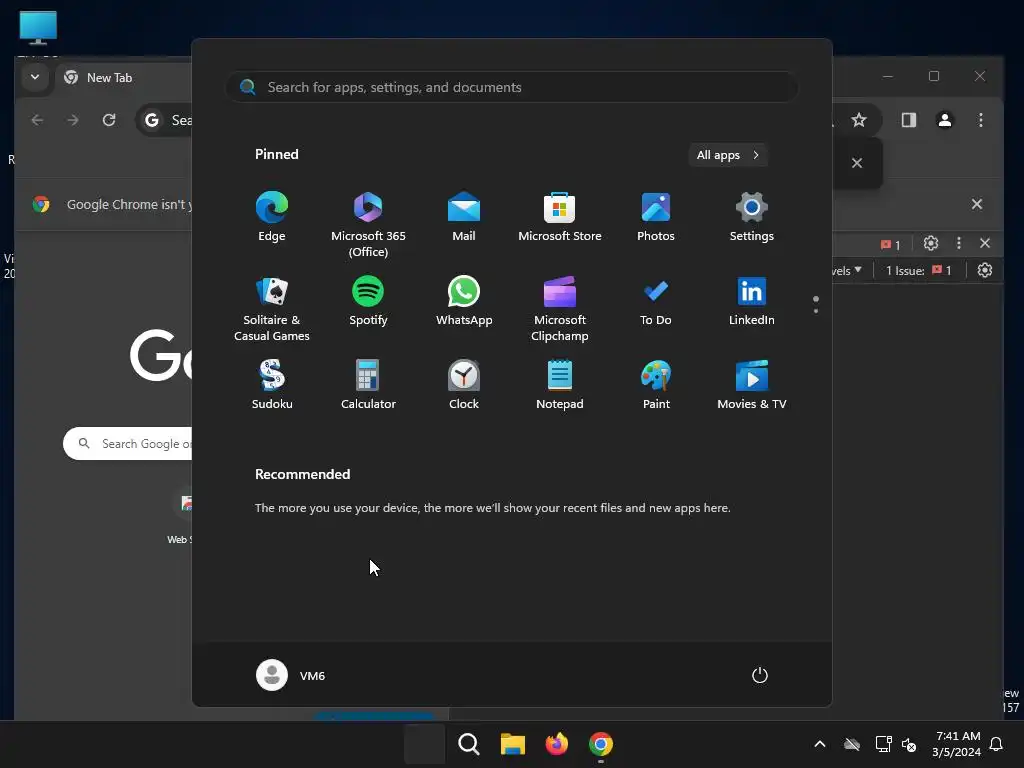The image size is (1024, 768).
Task: Click the Google search box on page
Action: click(128, 444)
